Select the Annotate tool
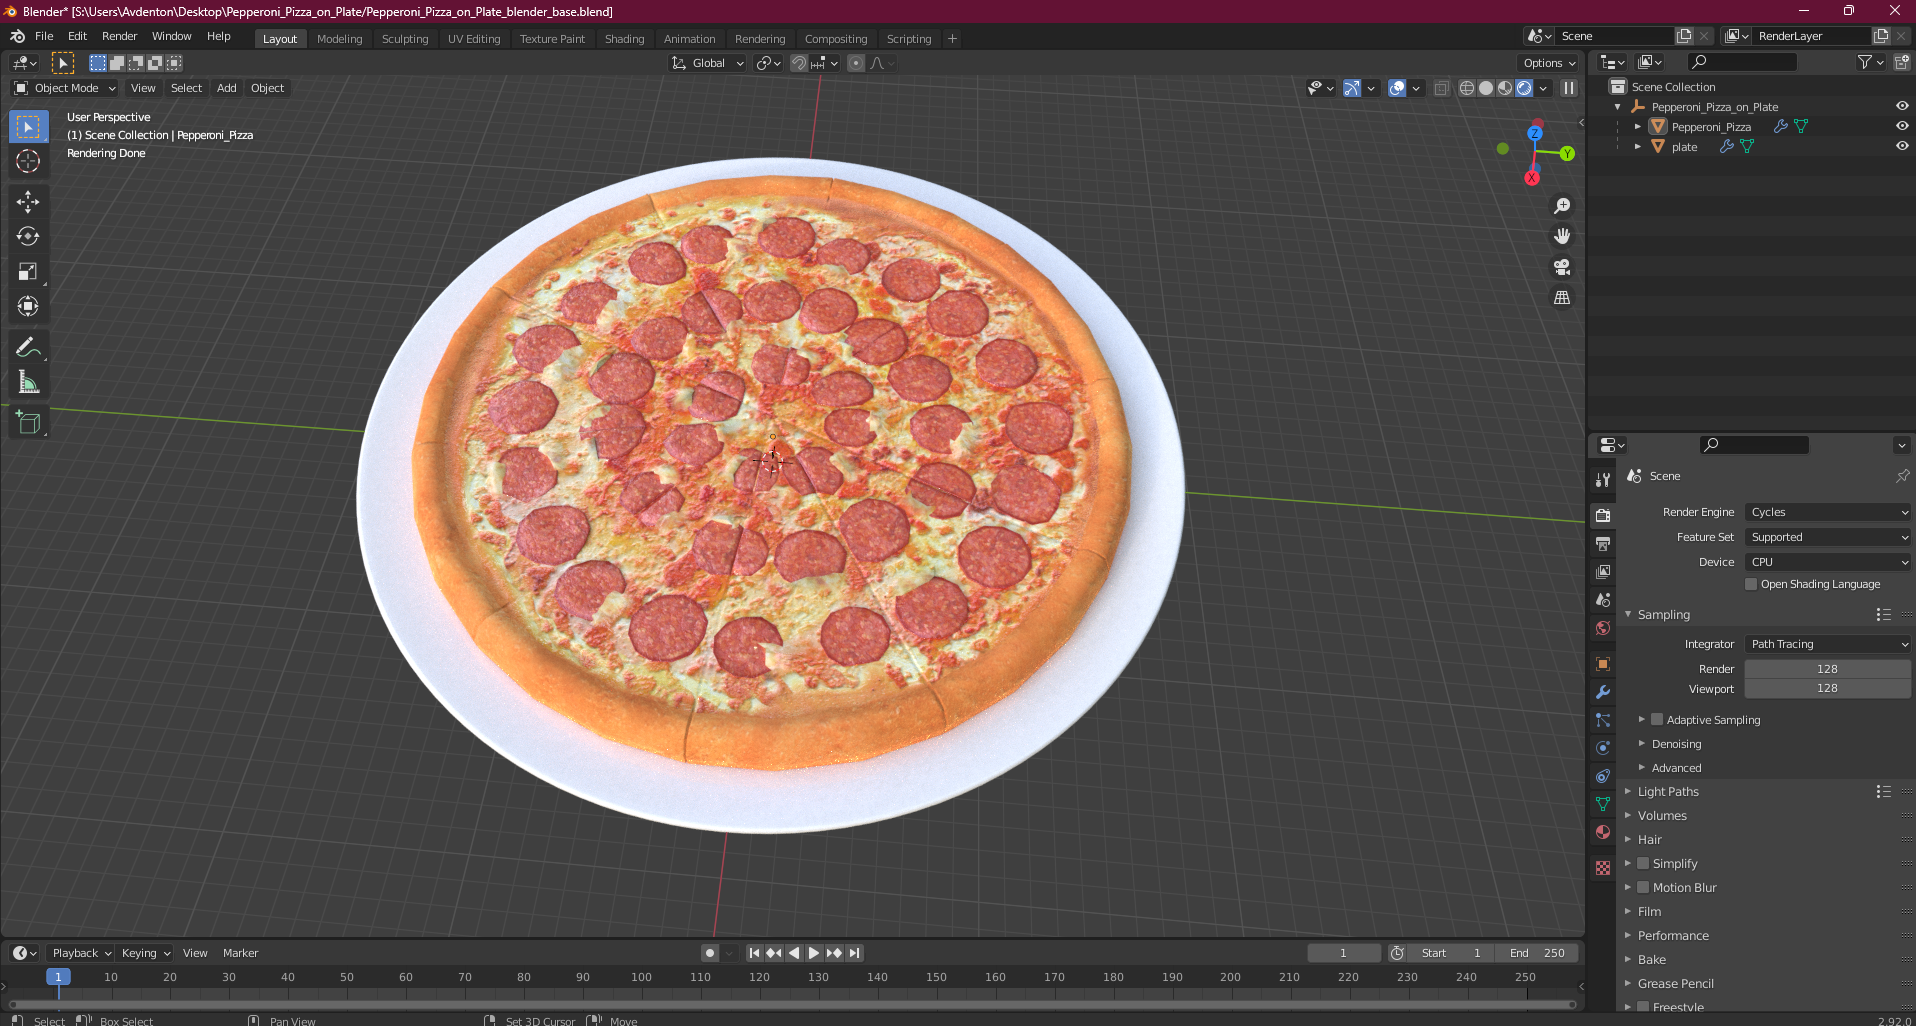 (x=28, y=347)
